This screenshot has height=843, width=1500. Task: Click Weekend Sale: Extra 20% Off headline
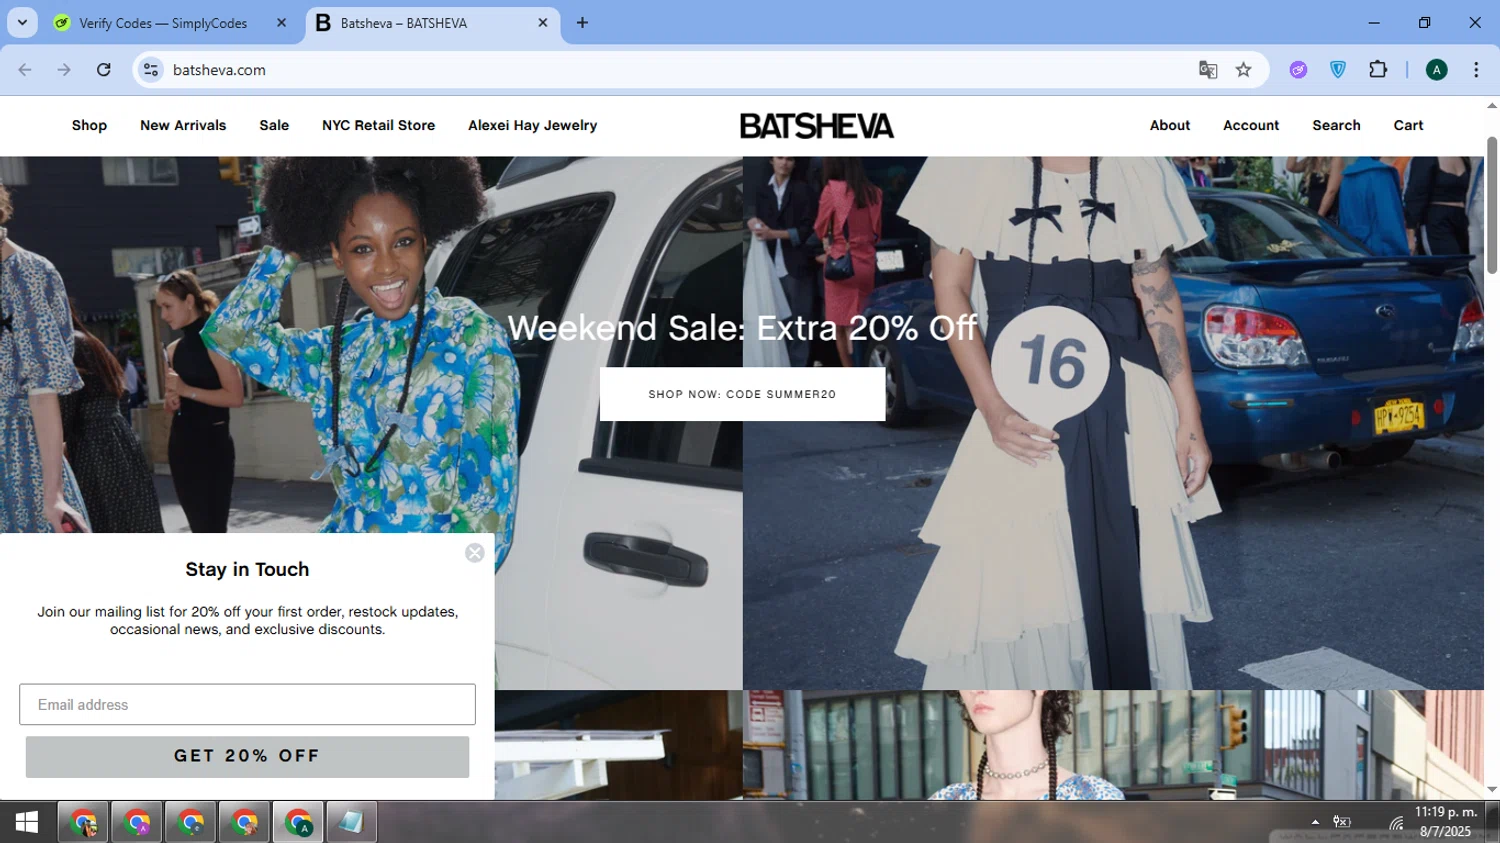point(742,328)
